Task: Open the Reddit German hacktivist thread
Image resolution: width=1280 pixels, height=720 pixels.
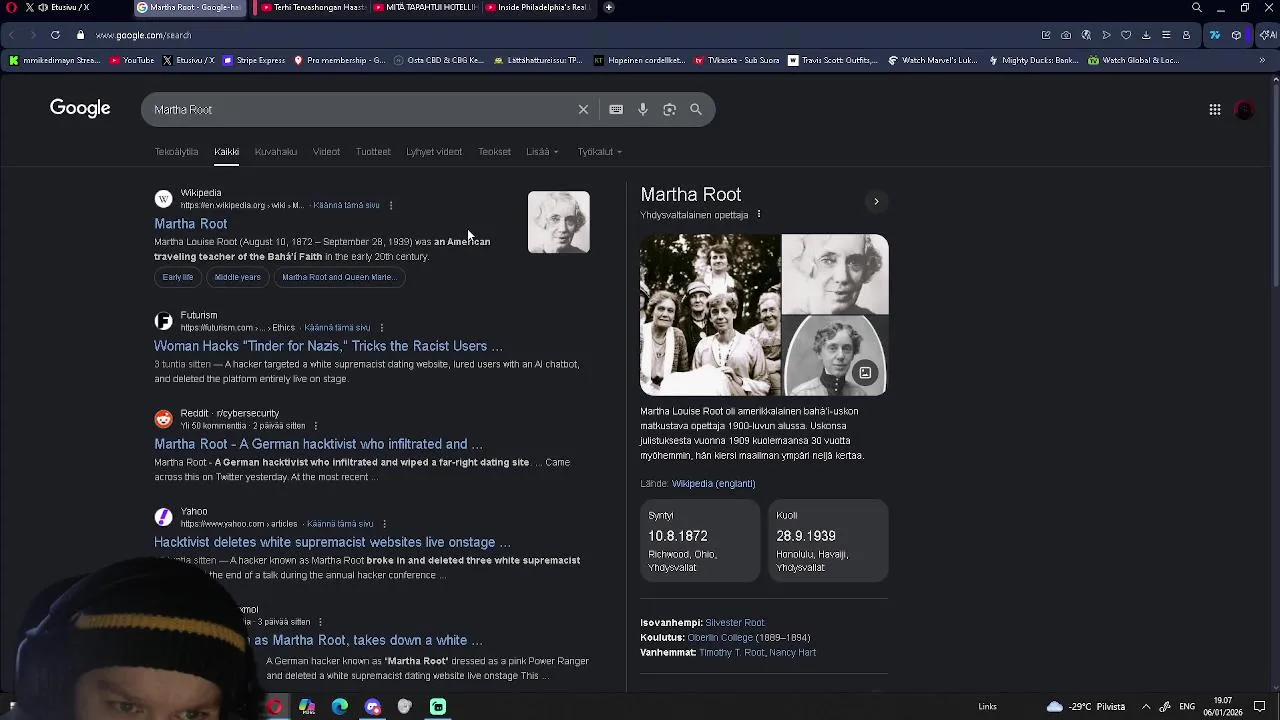Action: [318, 444]
